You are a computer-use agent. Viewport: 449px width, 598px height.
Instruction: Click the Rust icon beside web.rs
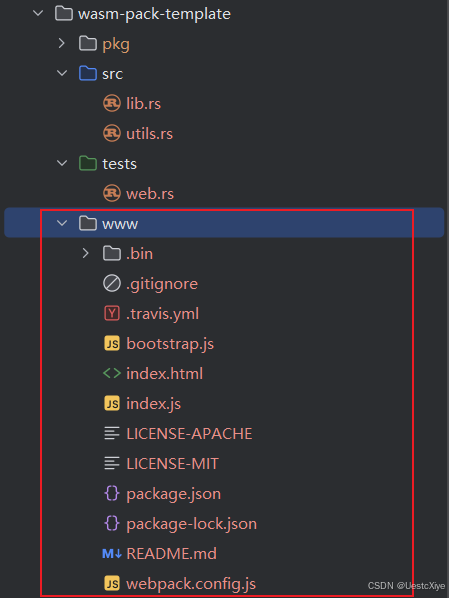click(x=112, y=193)
